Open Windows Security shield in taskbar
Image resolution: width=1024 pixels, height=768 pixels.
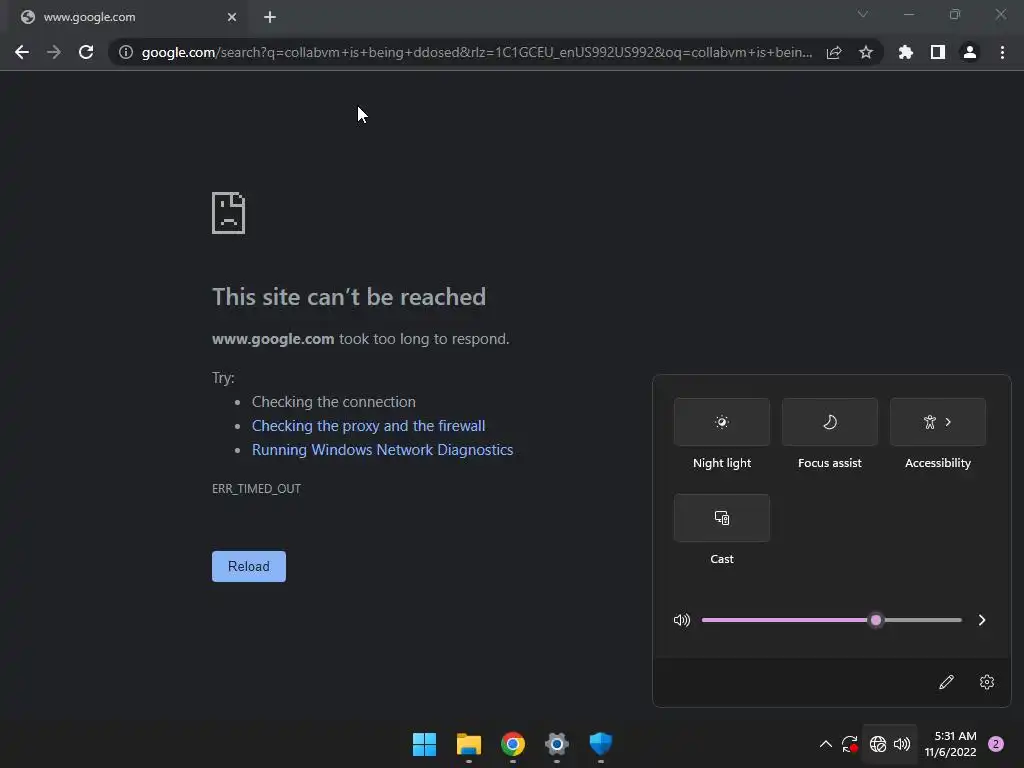pyautogui.click(x=601, y=744)
